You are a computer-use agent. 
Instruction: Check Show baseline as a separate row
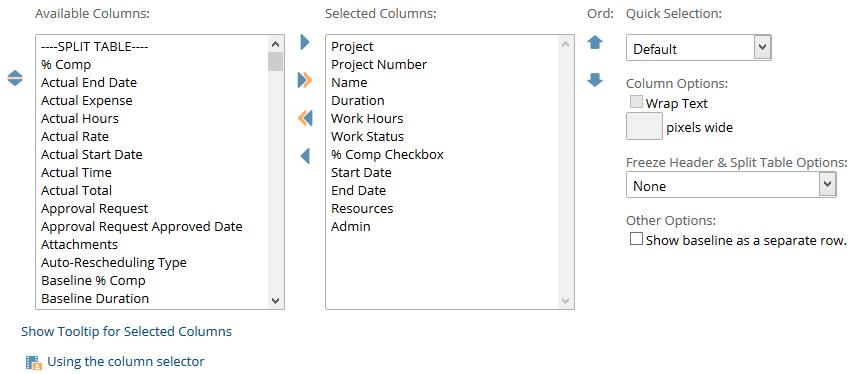coord(636,239)
